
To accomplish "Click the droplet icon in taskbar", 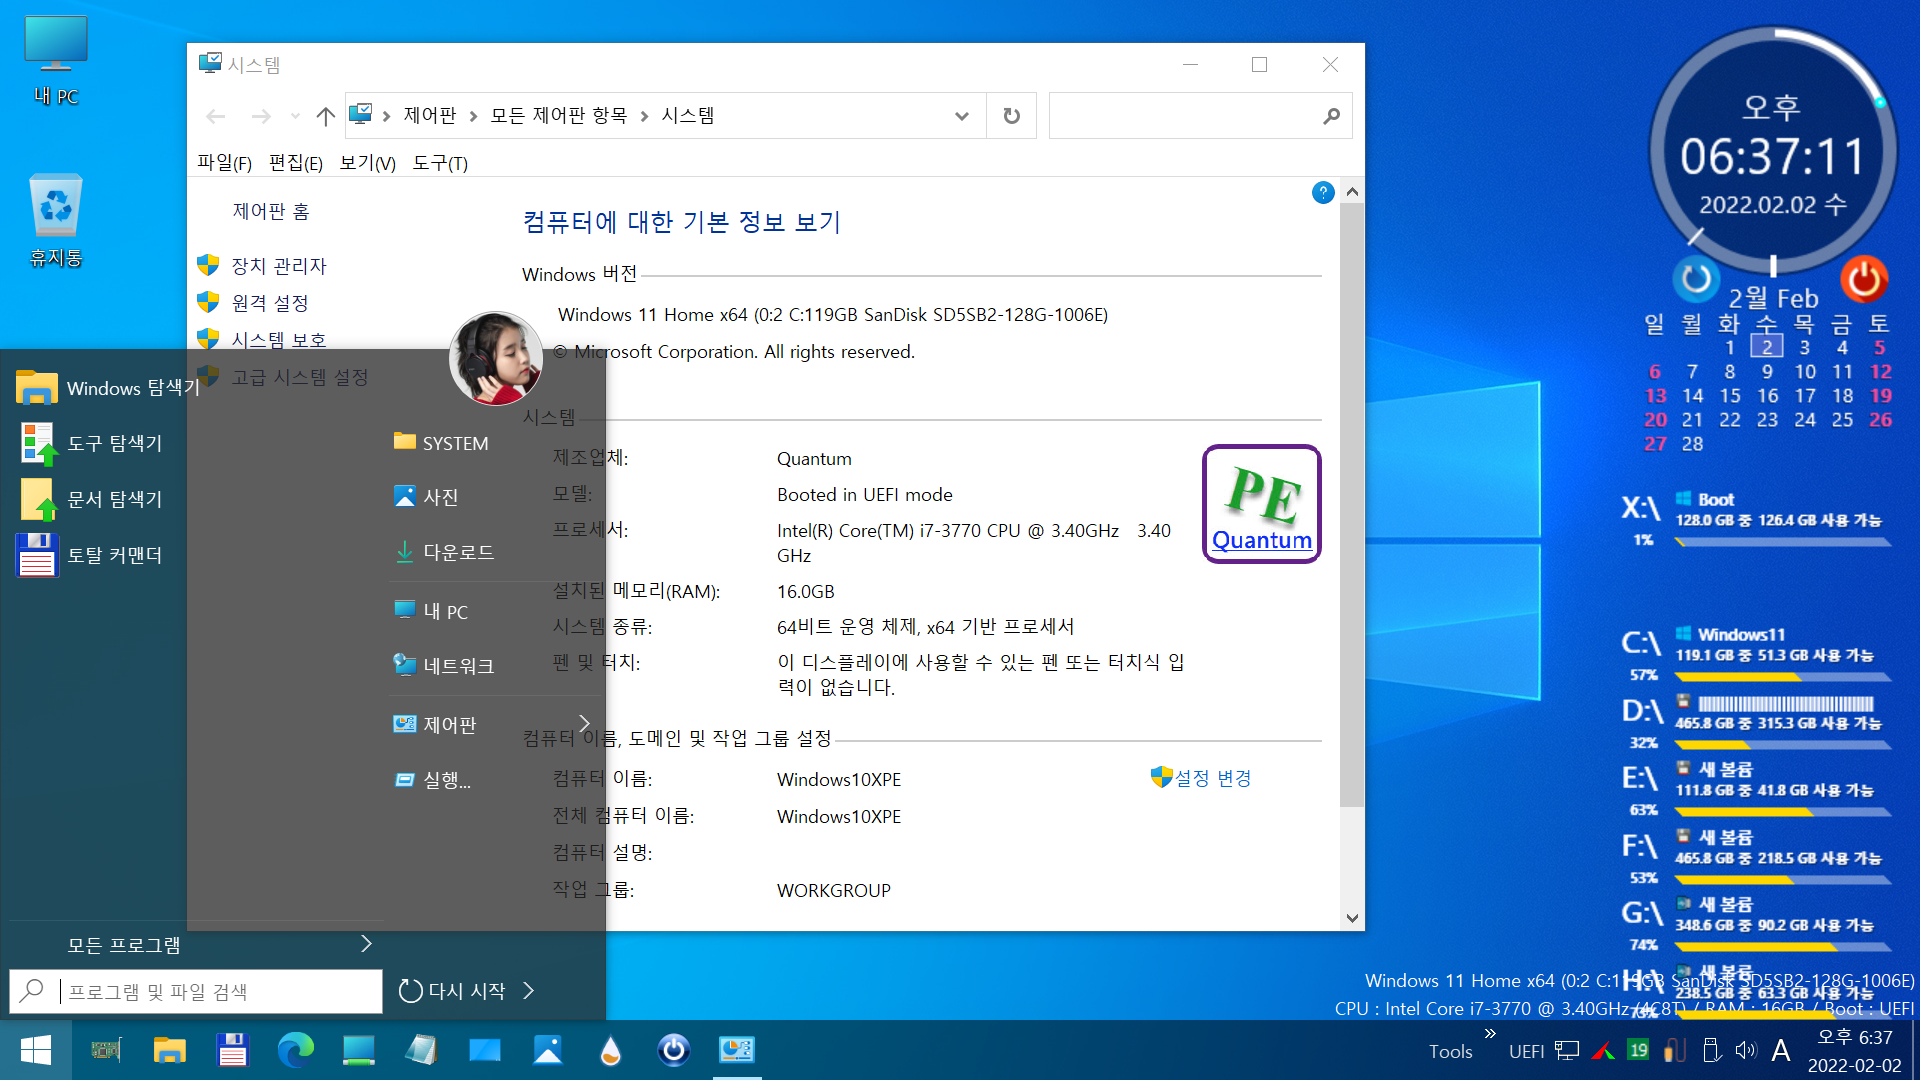I will [x=610, y=1050].
